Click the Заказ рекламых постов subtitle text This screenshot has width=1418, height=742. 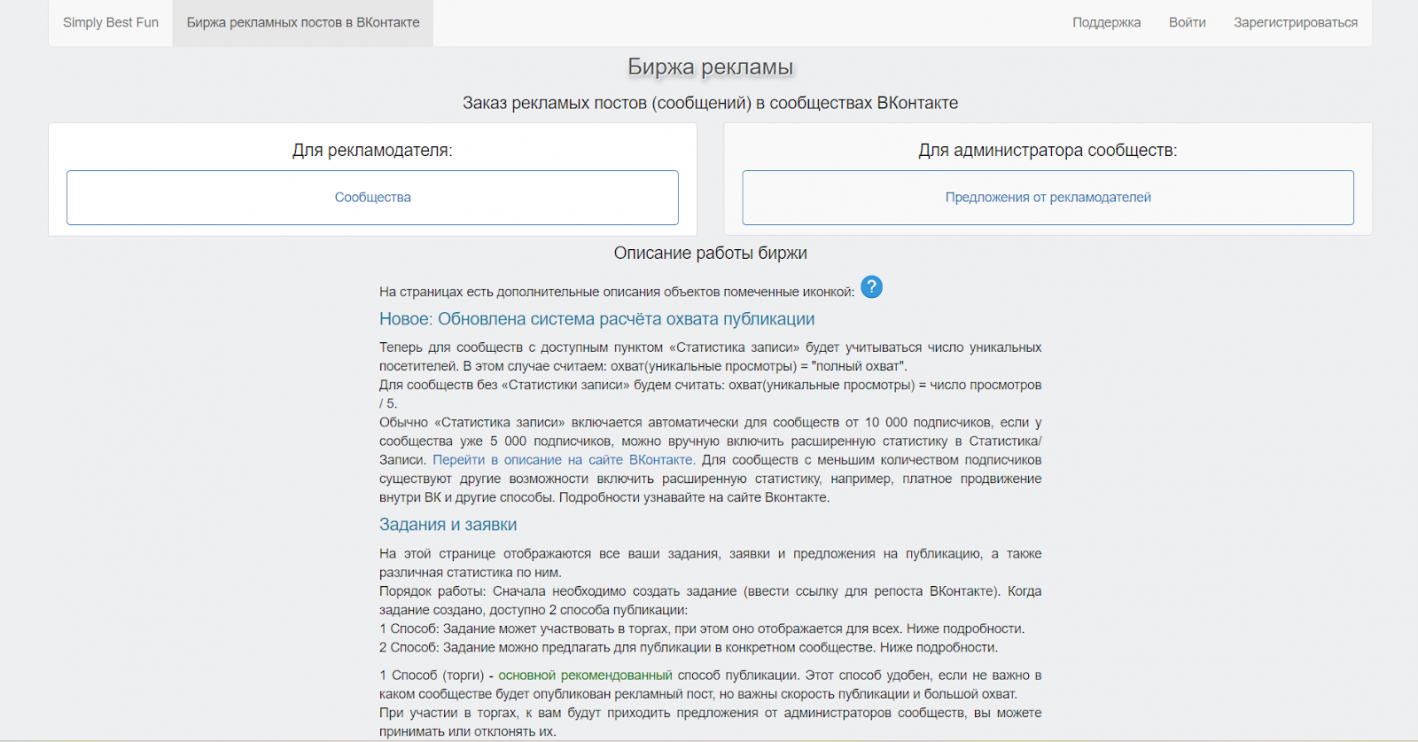(710, 102)
